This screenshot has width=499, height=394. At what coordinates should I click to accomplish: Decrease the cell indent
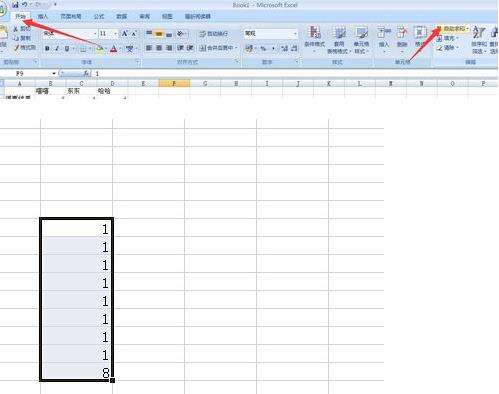point(180,48)
